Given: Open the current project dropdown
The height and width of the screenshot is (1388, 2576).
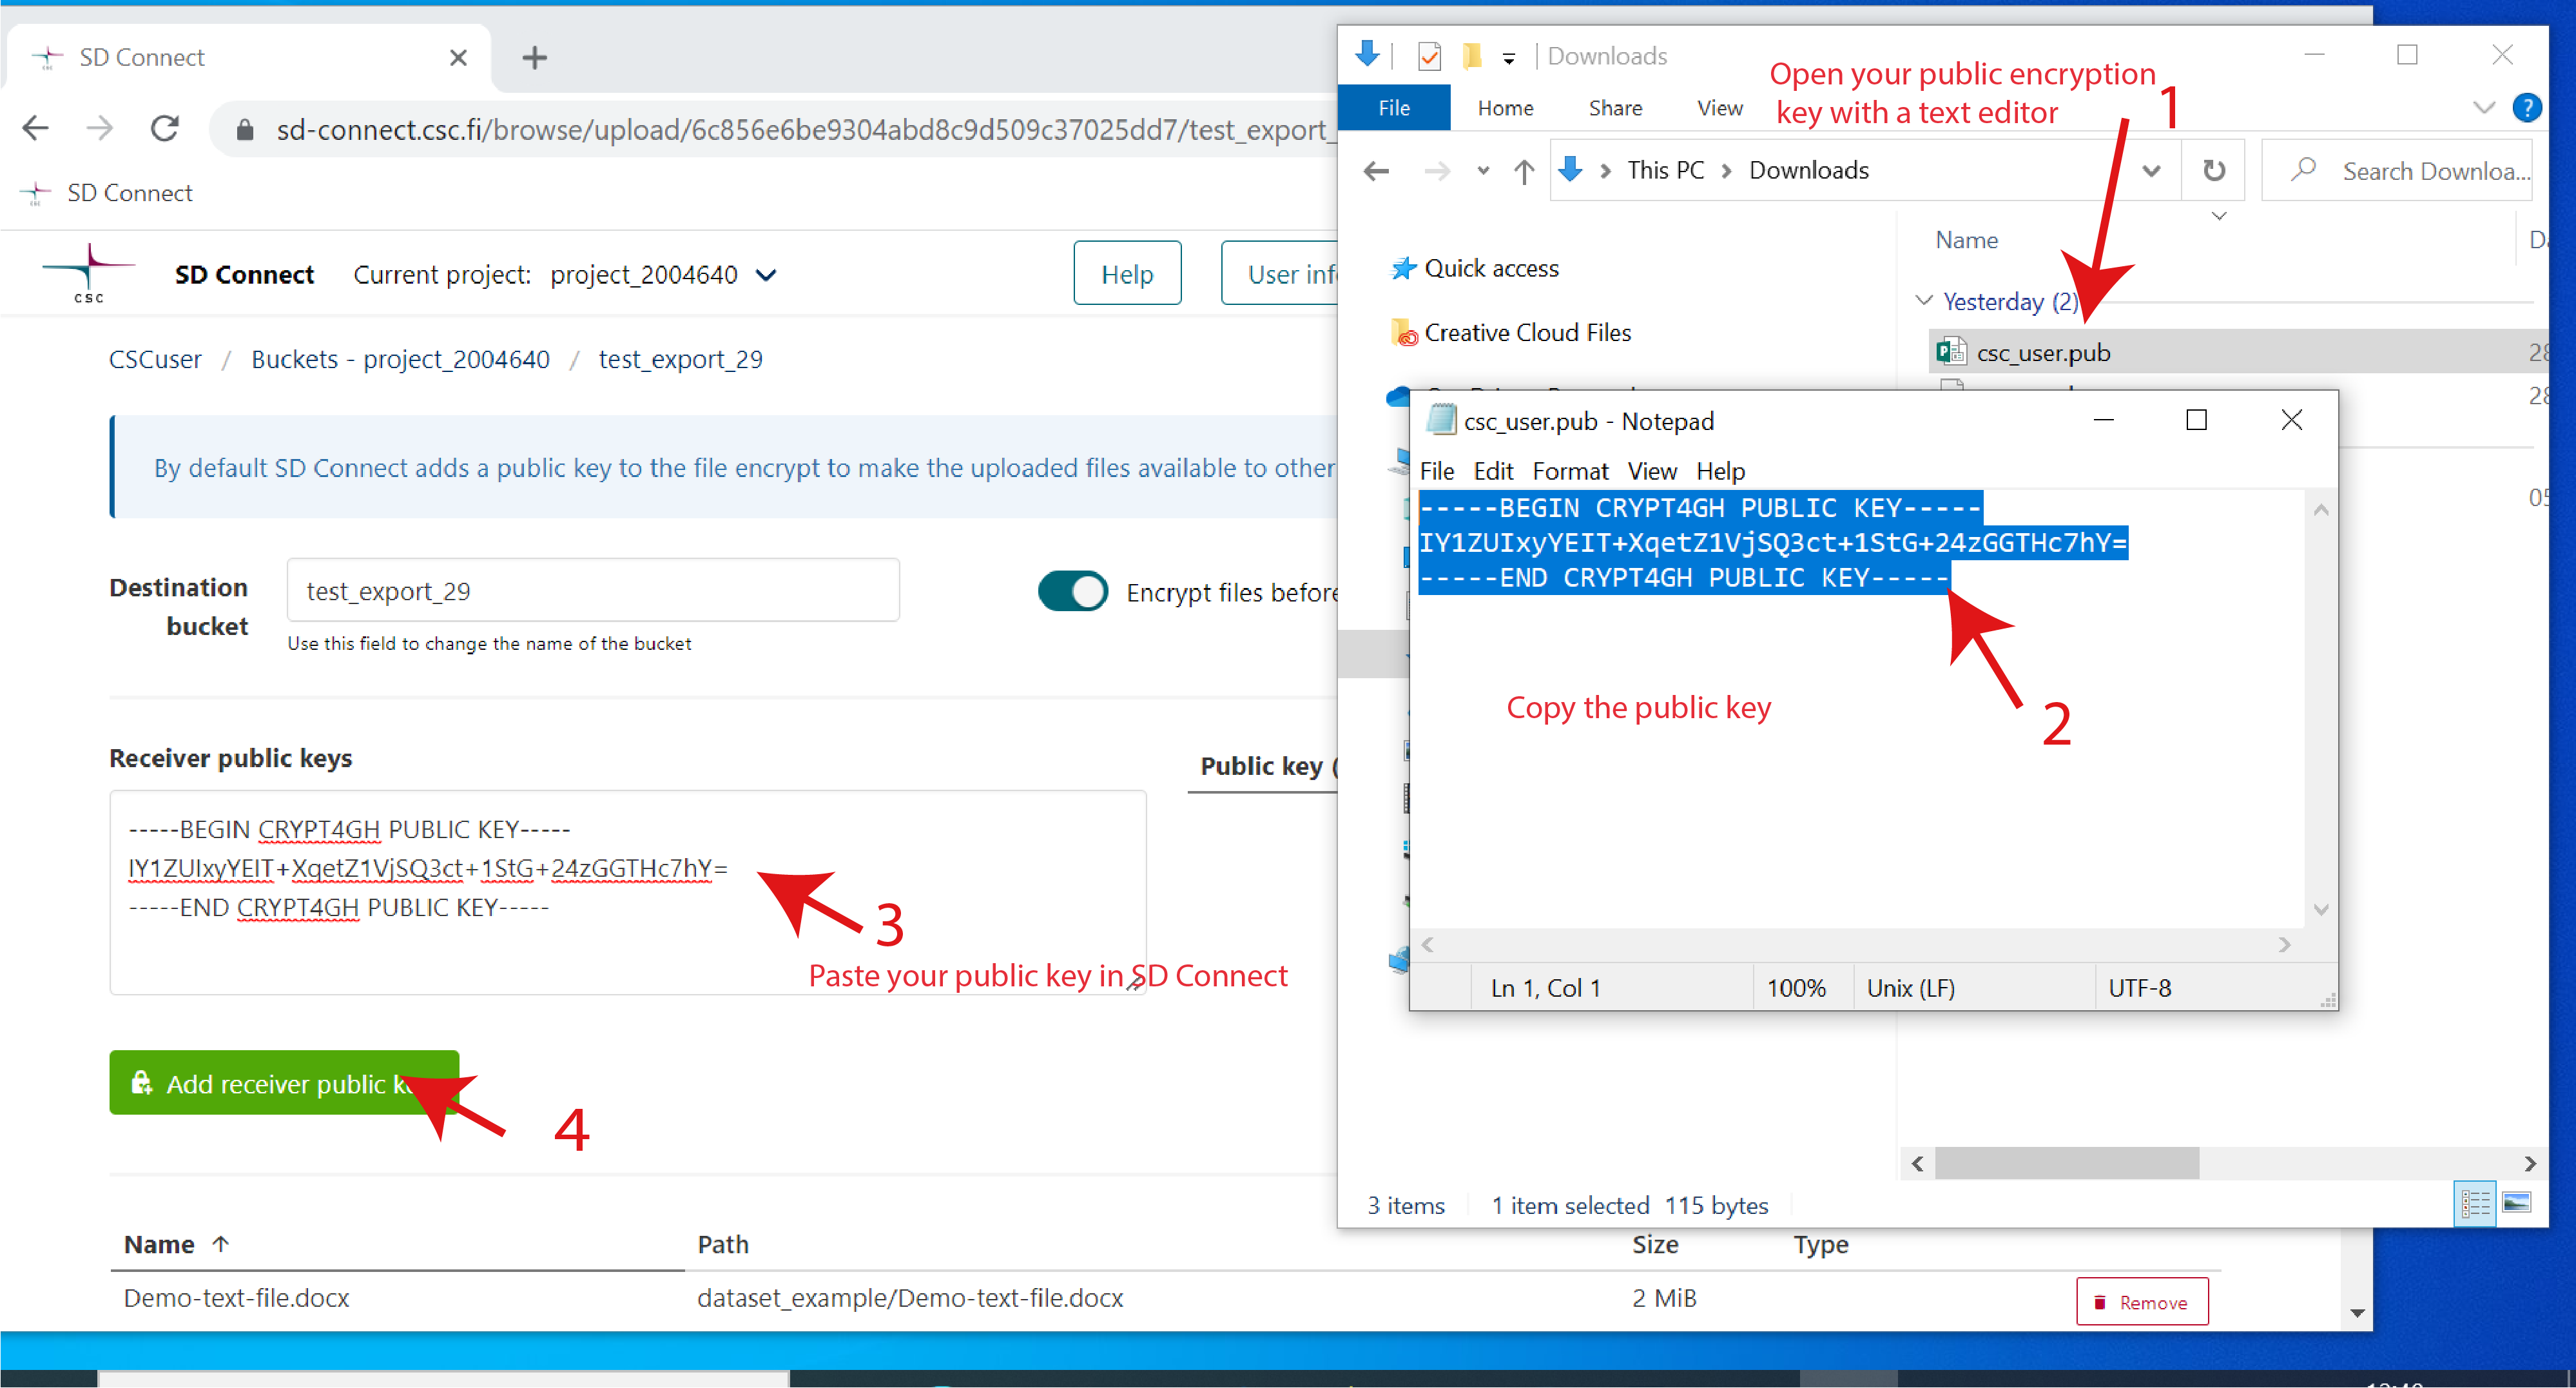Looking at the screenshot, I should 664,275.
